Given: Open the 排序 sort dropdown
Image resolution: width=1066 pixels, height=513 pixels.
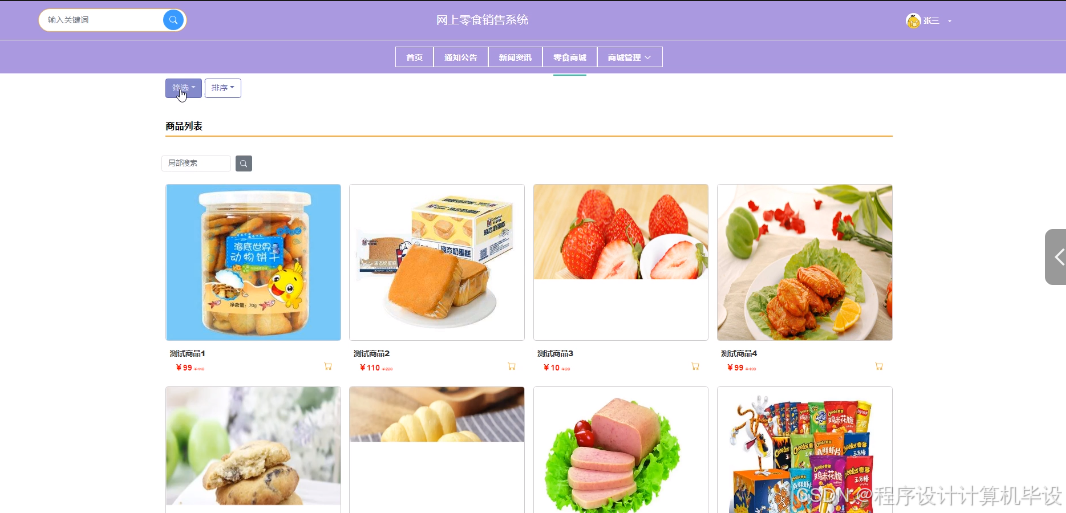Looking at the screenshot, I should (x=223, y=88).
